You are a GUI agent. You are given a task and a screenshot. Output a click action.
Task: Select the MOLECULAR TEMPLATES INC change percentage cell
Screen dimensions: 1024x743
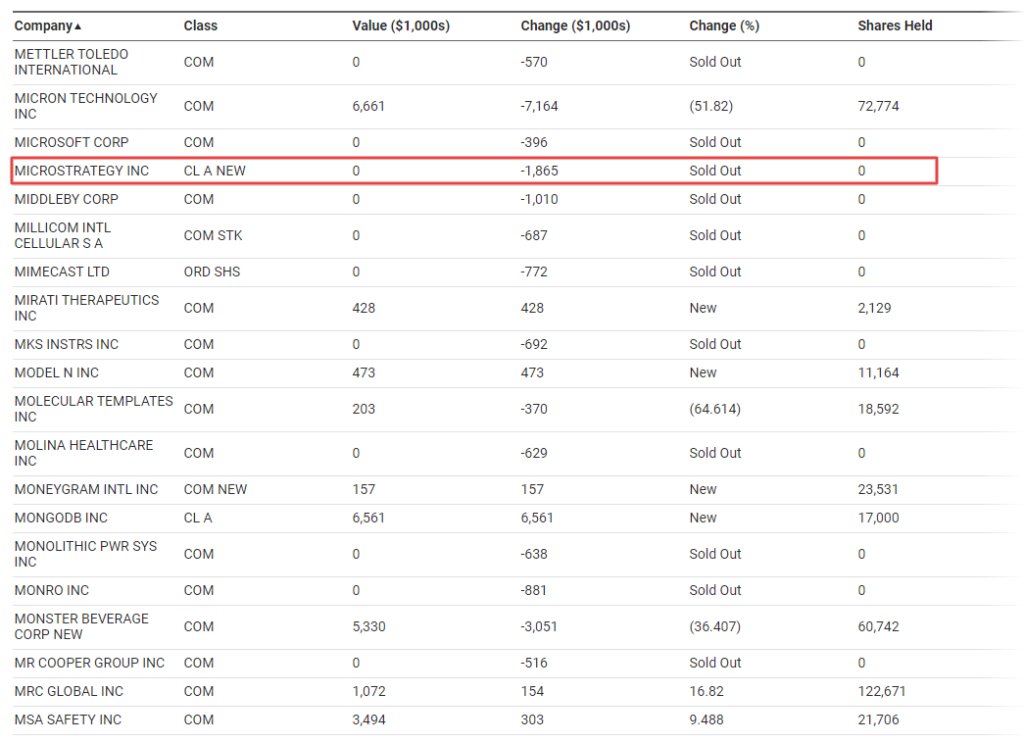[x=715, y=409]
